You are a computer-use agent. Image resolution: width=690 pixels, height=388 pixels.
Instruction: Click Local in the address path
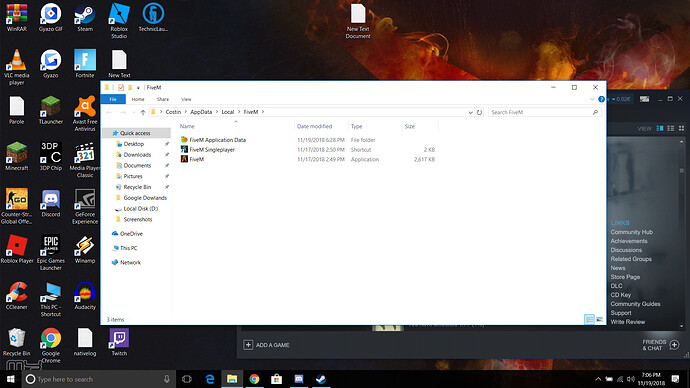tap(228, 112)
